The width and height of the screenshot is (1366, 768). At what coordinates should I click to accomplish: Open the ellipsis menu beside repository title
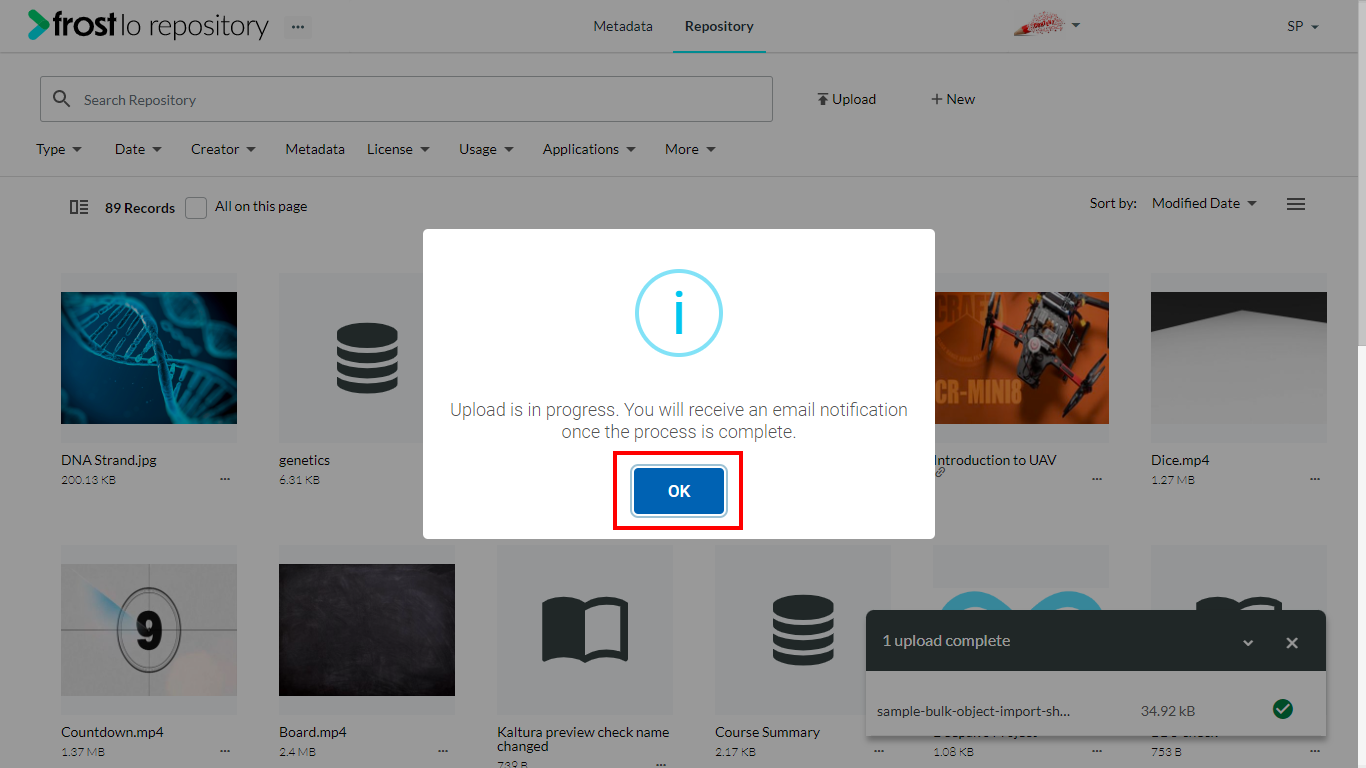298,27
